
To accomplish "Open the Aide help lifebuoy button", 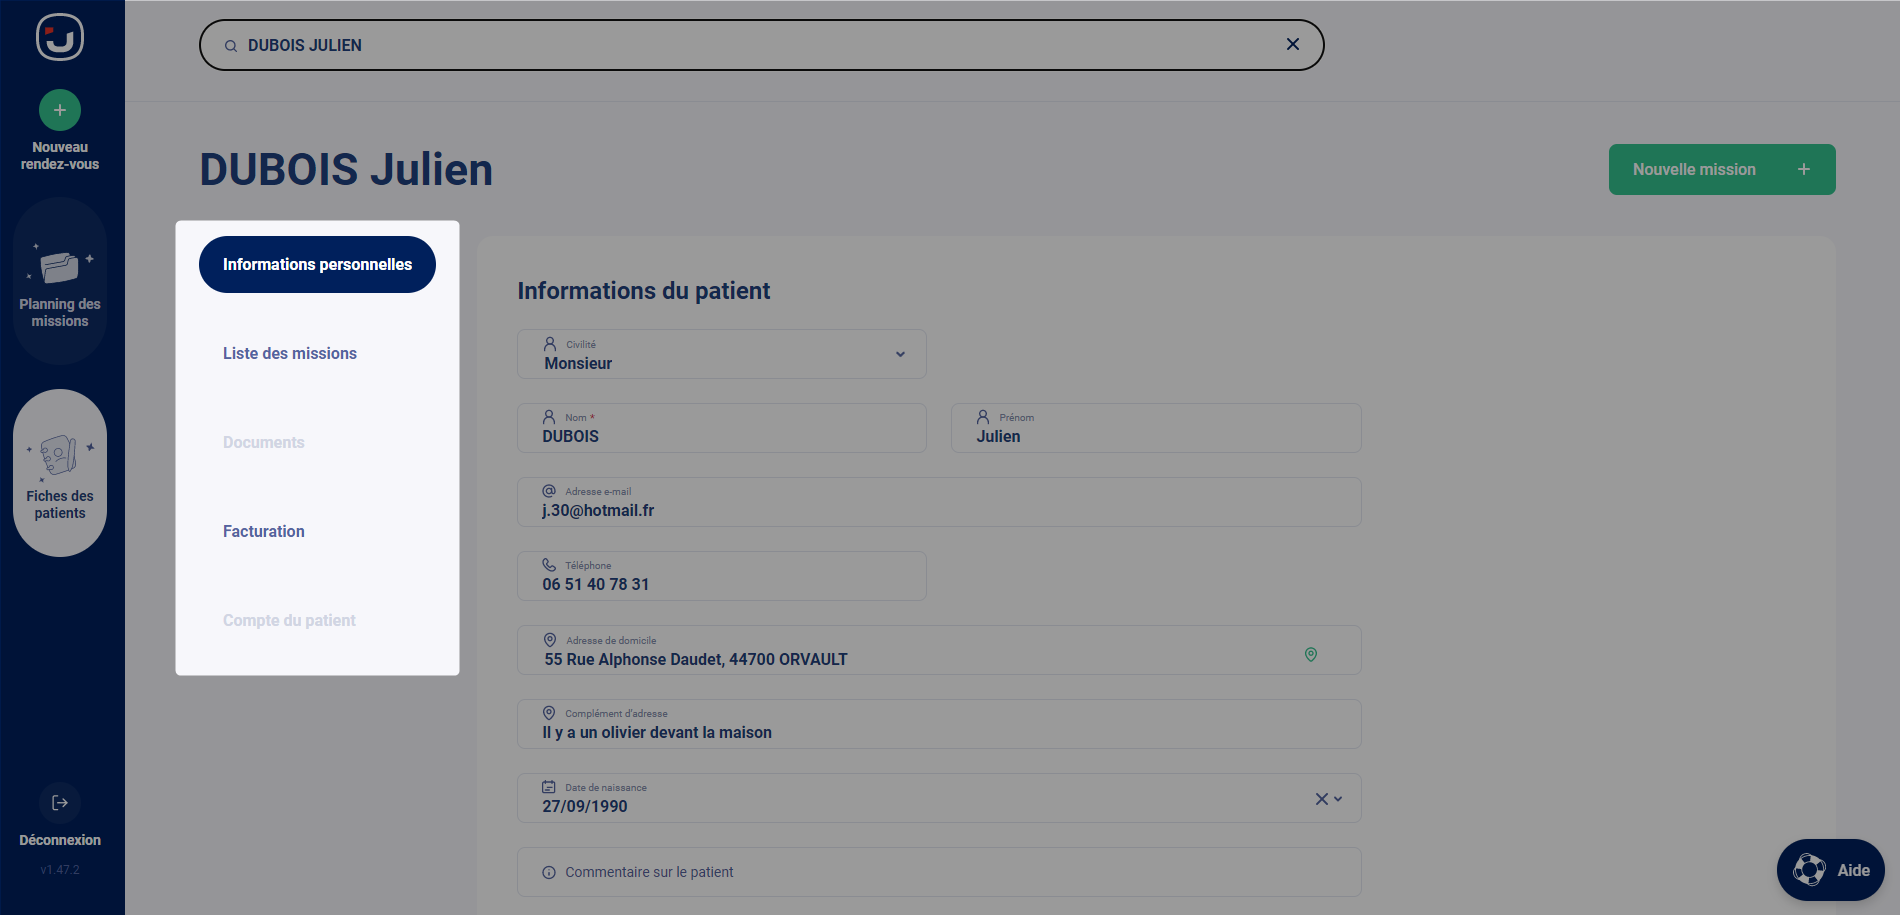I will pyautogui.click(x=1830, y=870).
